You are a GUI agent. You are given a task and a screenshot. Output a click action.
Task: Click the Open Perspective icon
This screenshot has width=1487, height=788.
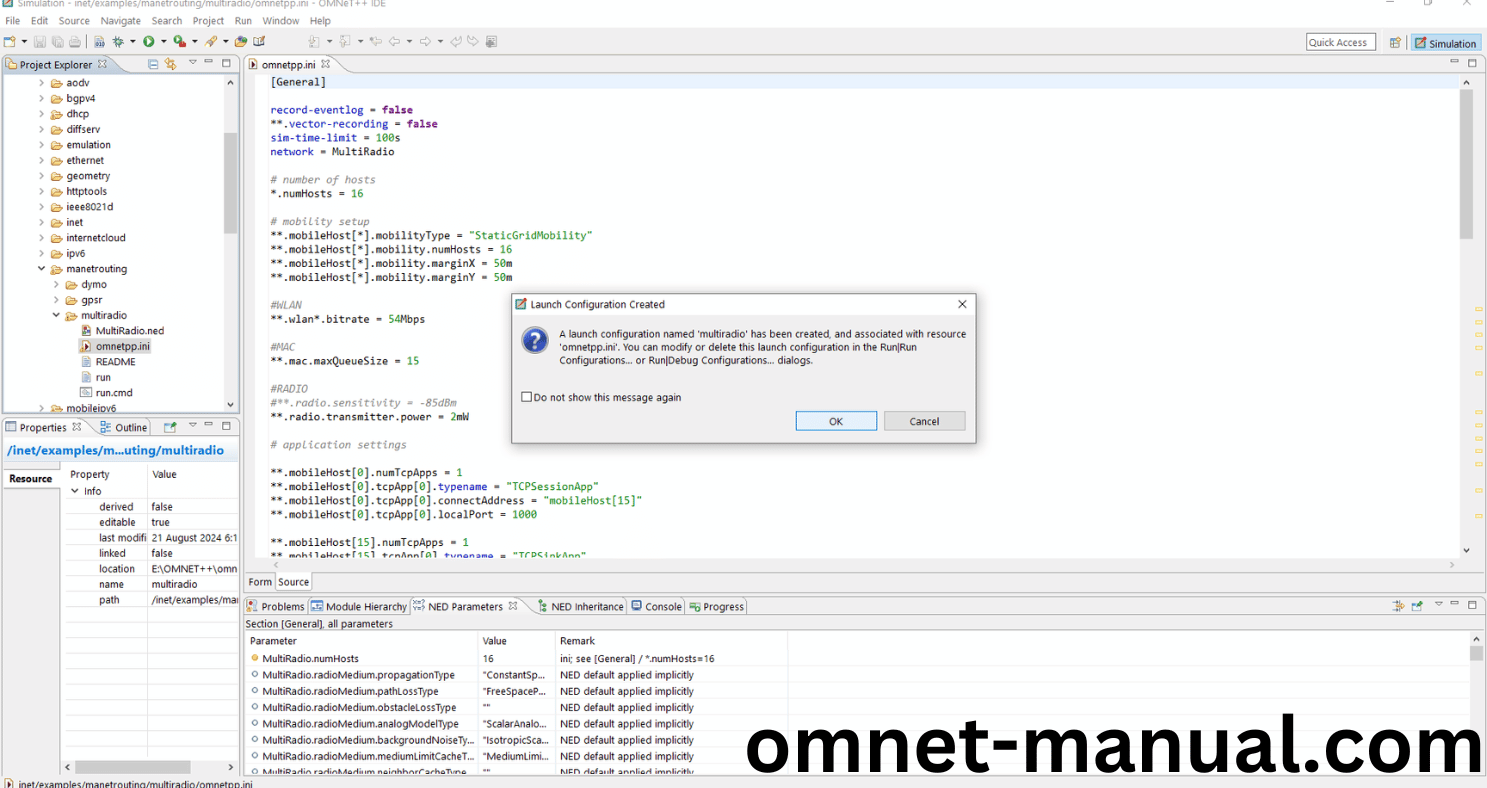tap(1395, 43)
